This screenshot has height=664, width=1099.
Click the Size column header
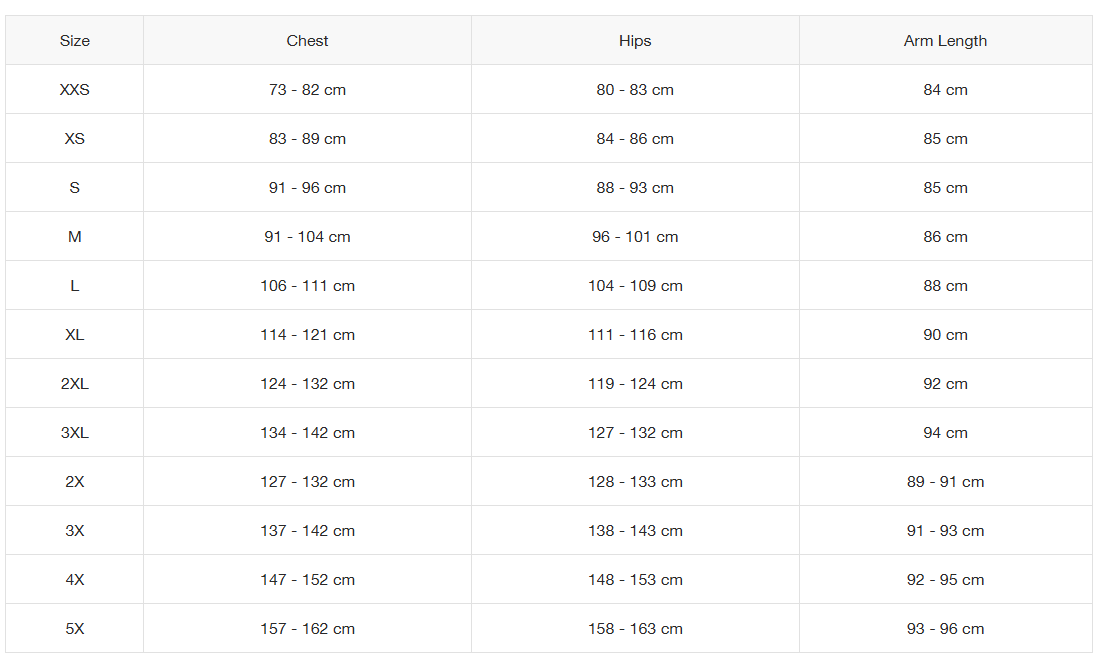[x=74, y=41]
